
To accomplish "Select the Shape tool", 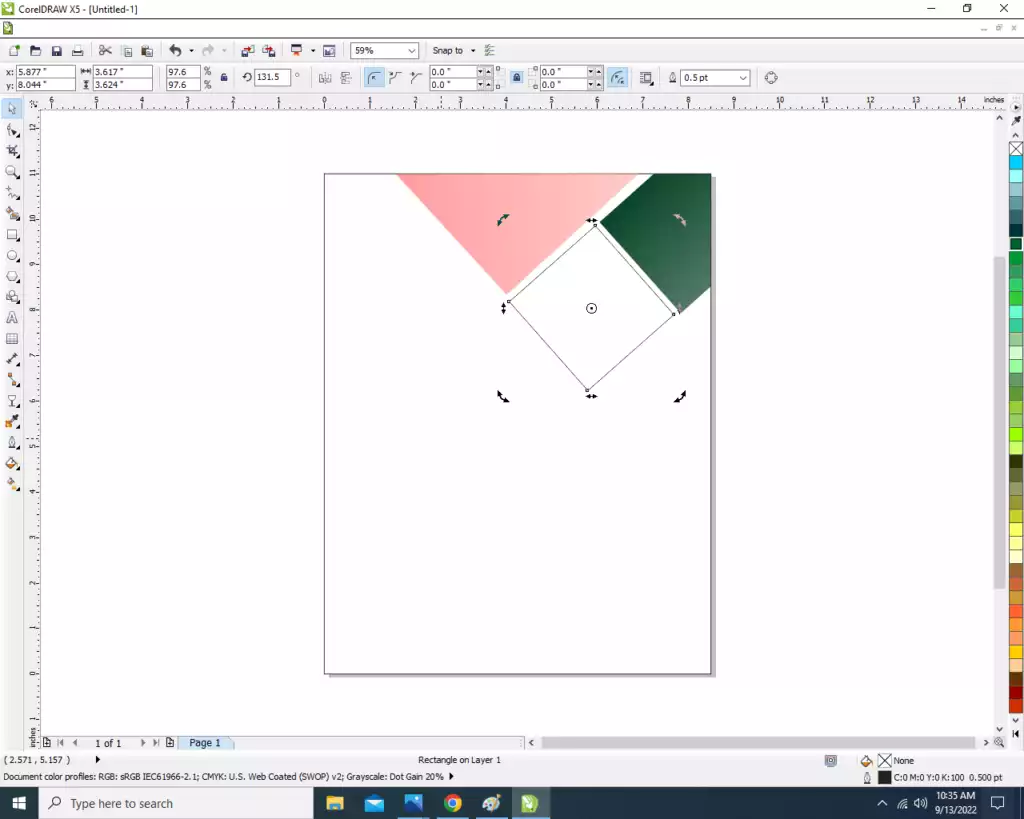I will (12, 131).
